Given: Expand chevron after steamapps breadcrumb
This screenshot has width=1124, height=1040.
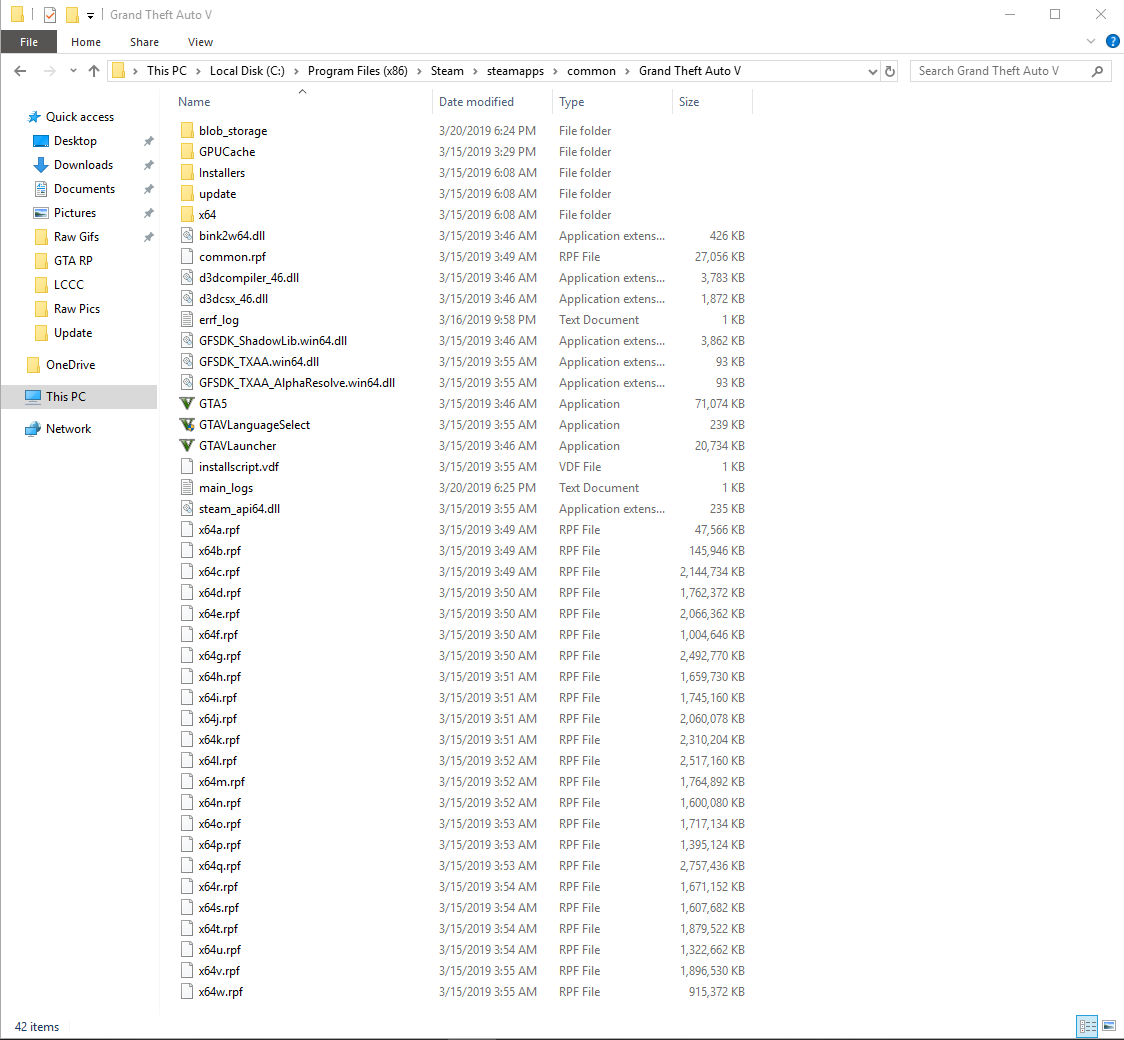Looking at the screenshot, I should 556,71.
